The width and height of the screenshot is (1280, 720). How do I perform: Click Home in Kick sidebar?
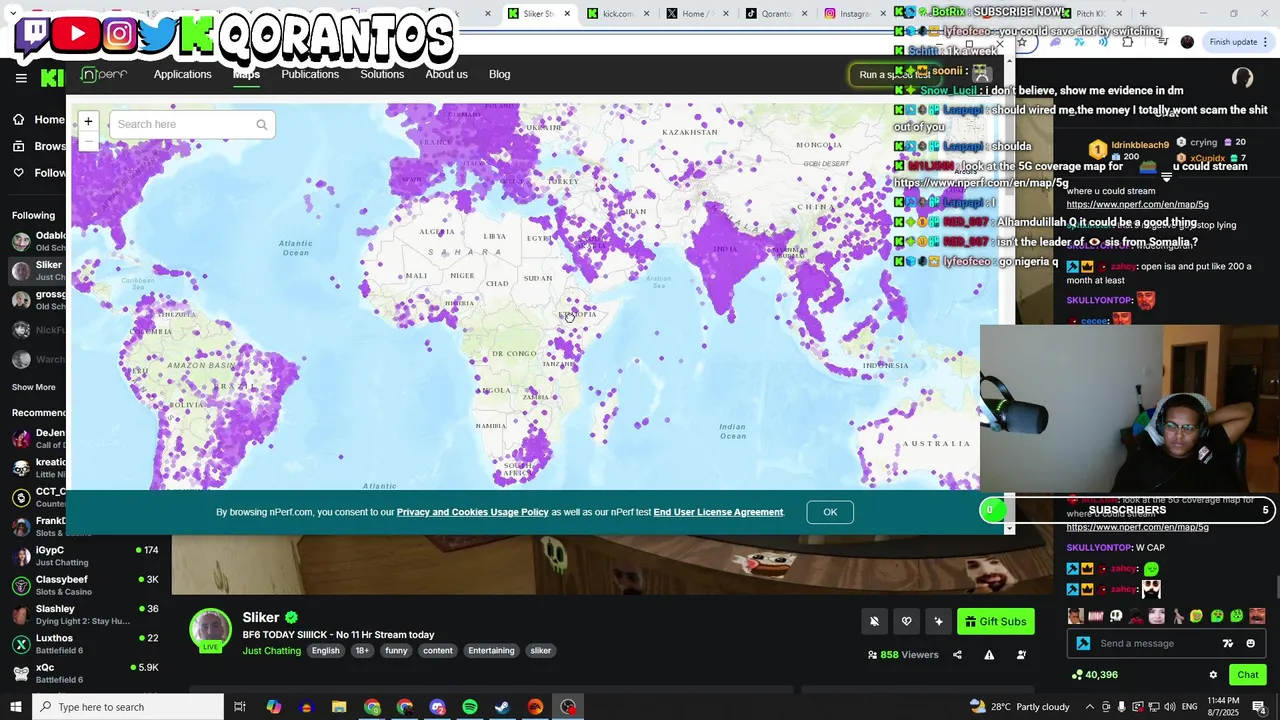coord(38,119)
